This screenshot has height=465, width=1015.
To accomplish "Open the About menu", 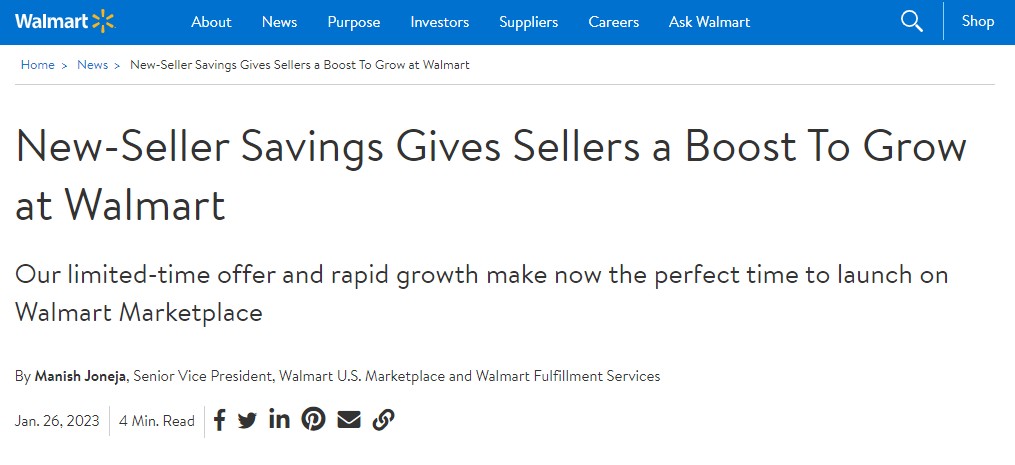I will pyautogui.click(x=211, y=22).
